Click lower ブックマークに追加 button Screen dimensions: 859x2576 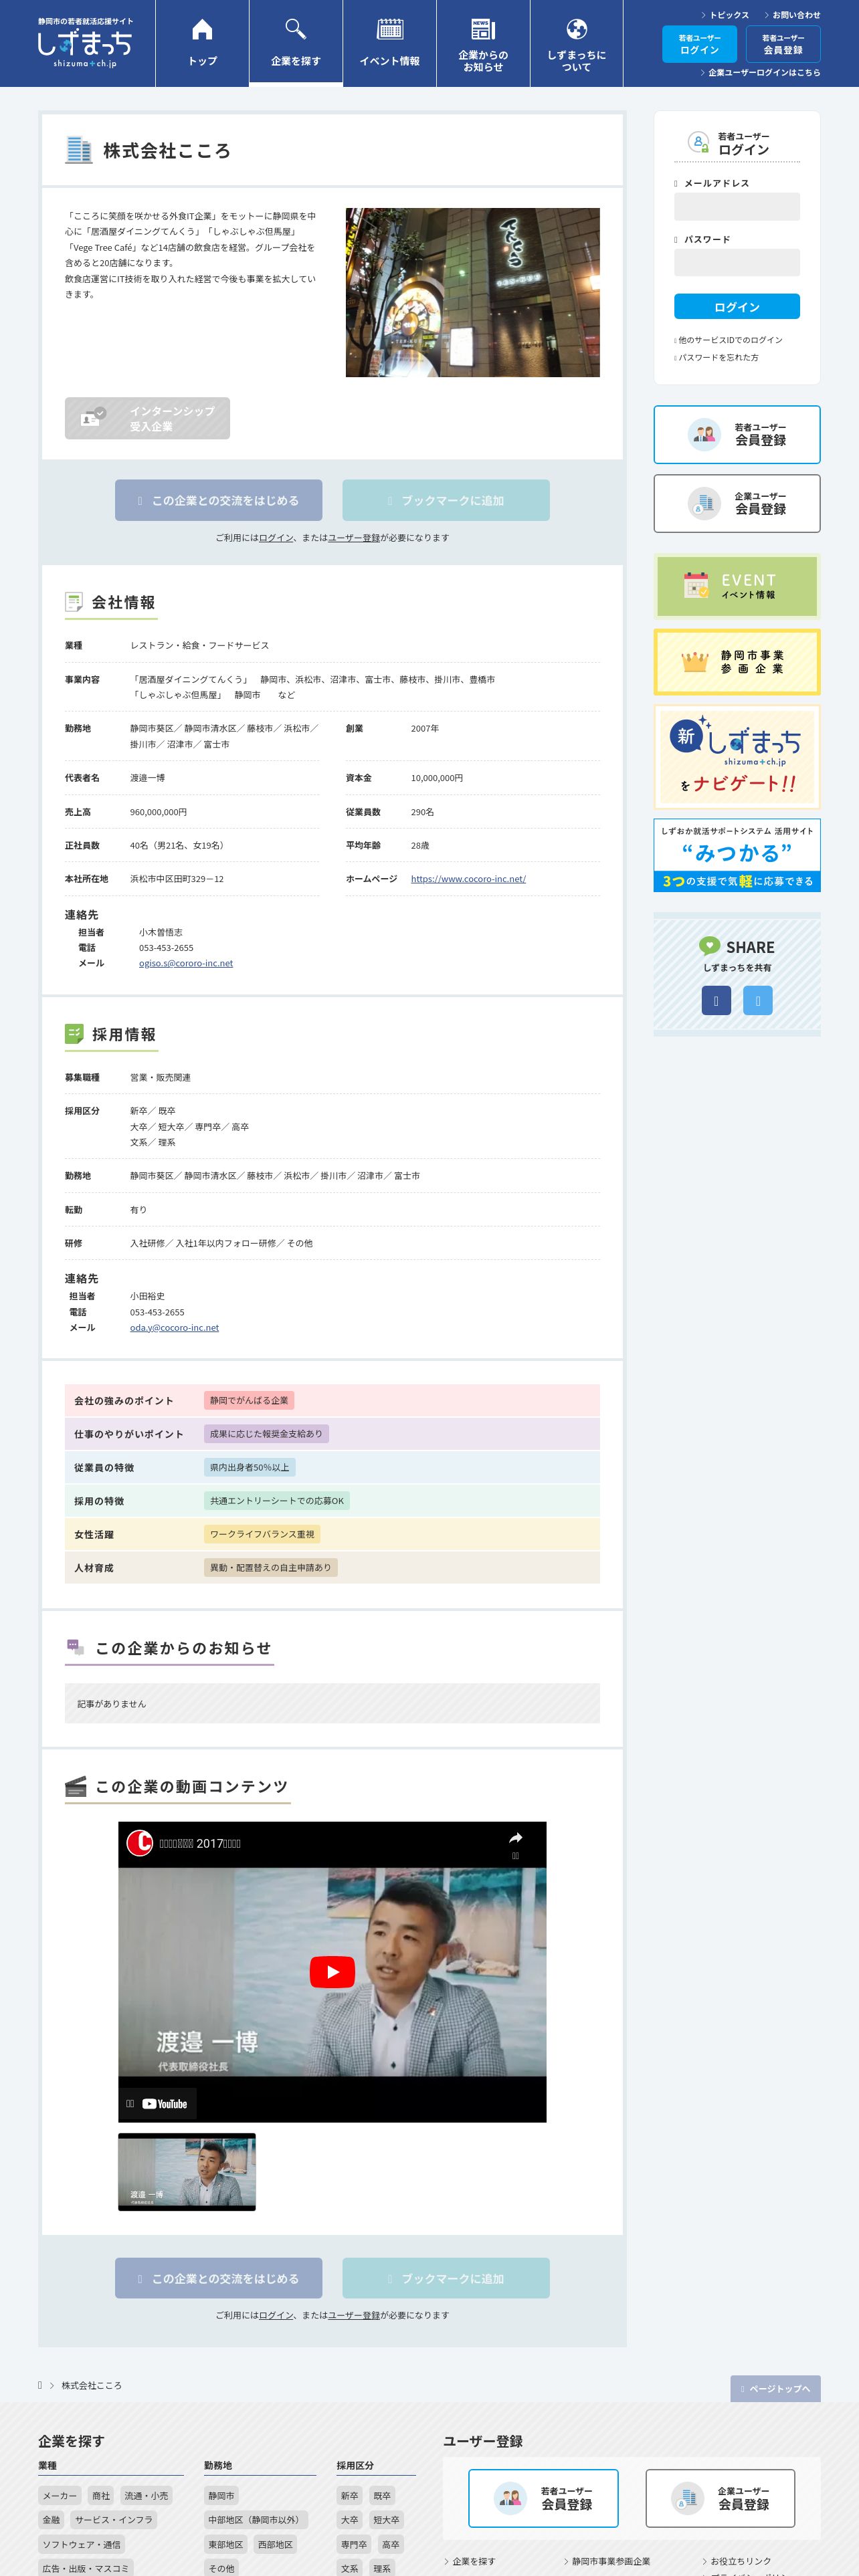click(446, 2278)
